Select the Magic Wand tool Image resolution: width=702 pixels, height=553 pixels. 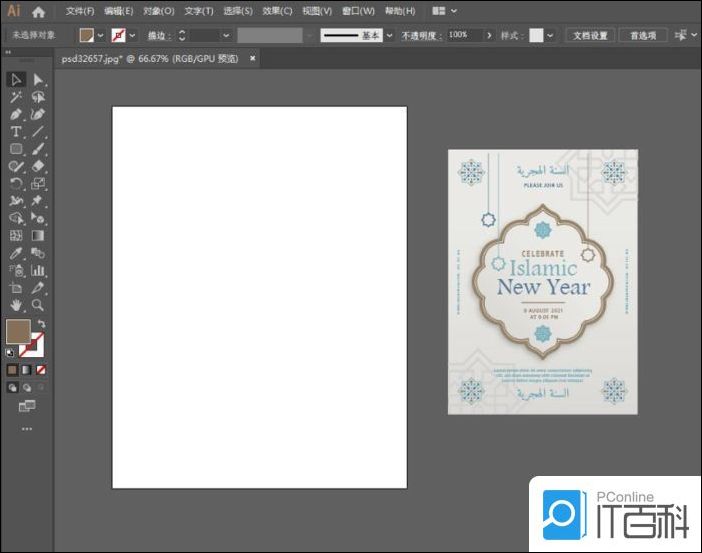16,97
